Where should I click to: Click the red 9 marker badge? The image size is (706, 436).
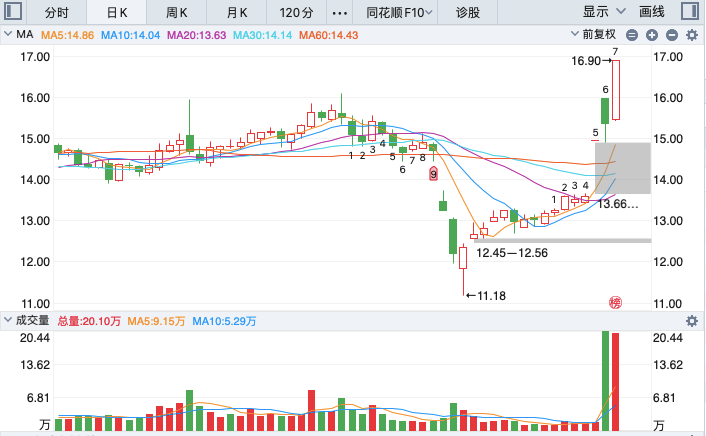[433, 174]
